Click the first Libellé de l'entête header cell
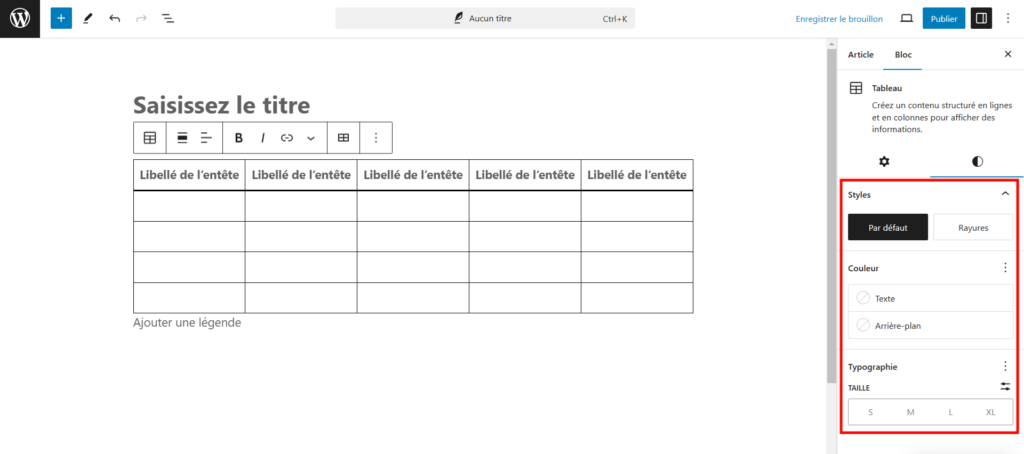1024x454 pixels. [189, 175]
